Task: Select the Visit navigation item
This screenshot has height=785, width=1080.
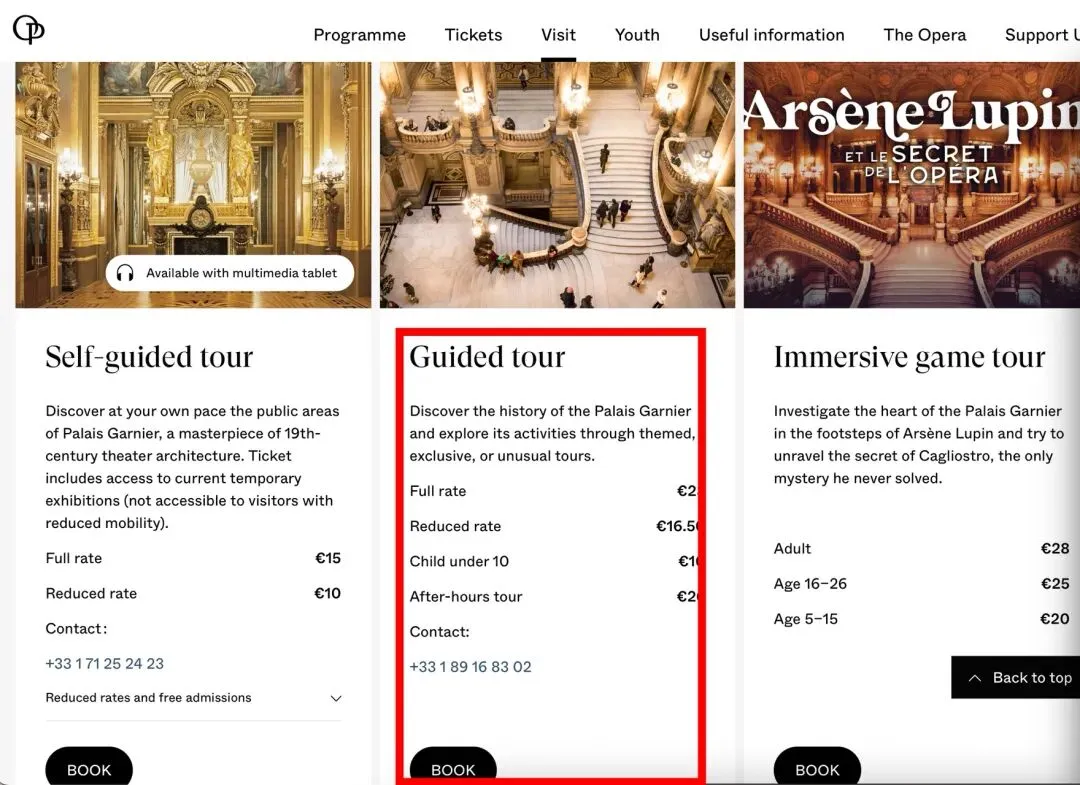Action: pyautogui.click(x=558, y=35)
